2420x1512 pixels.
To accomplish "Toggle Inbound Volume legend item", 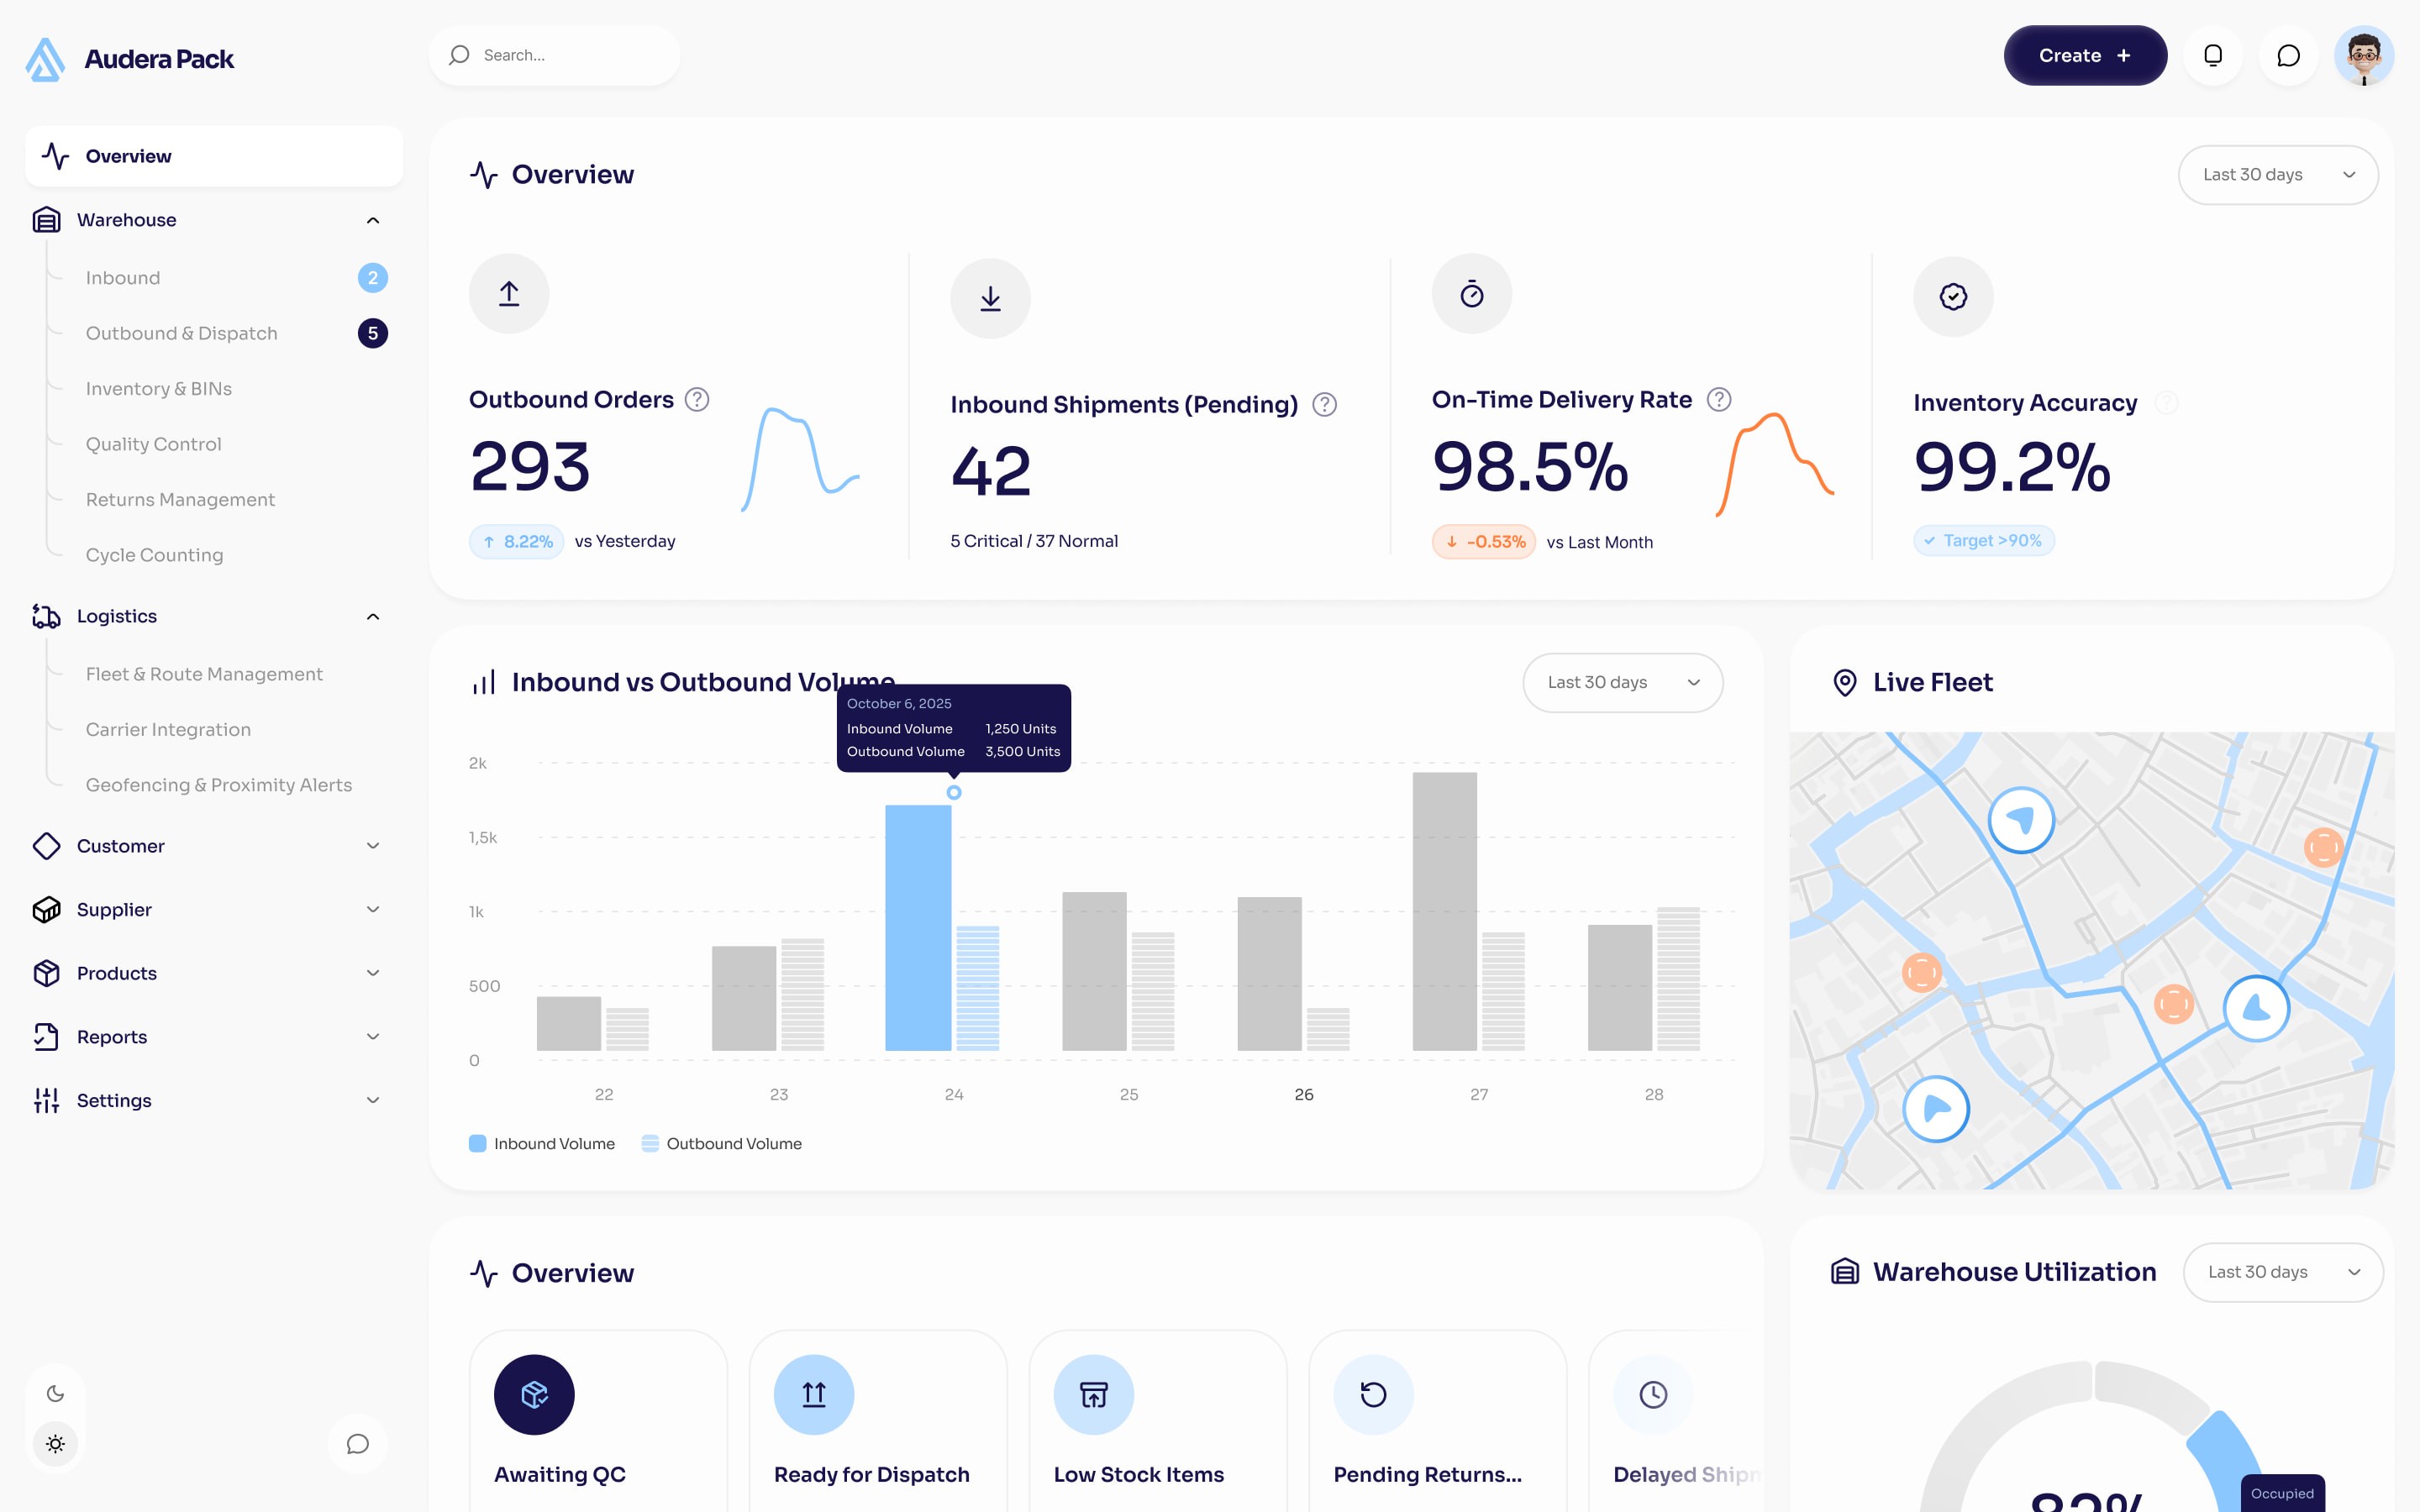I will click(542, 1144).
